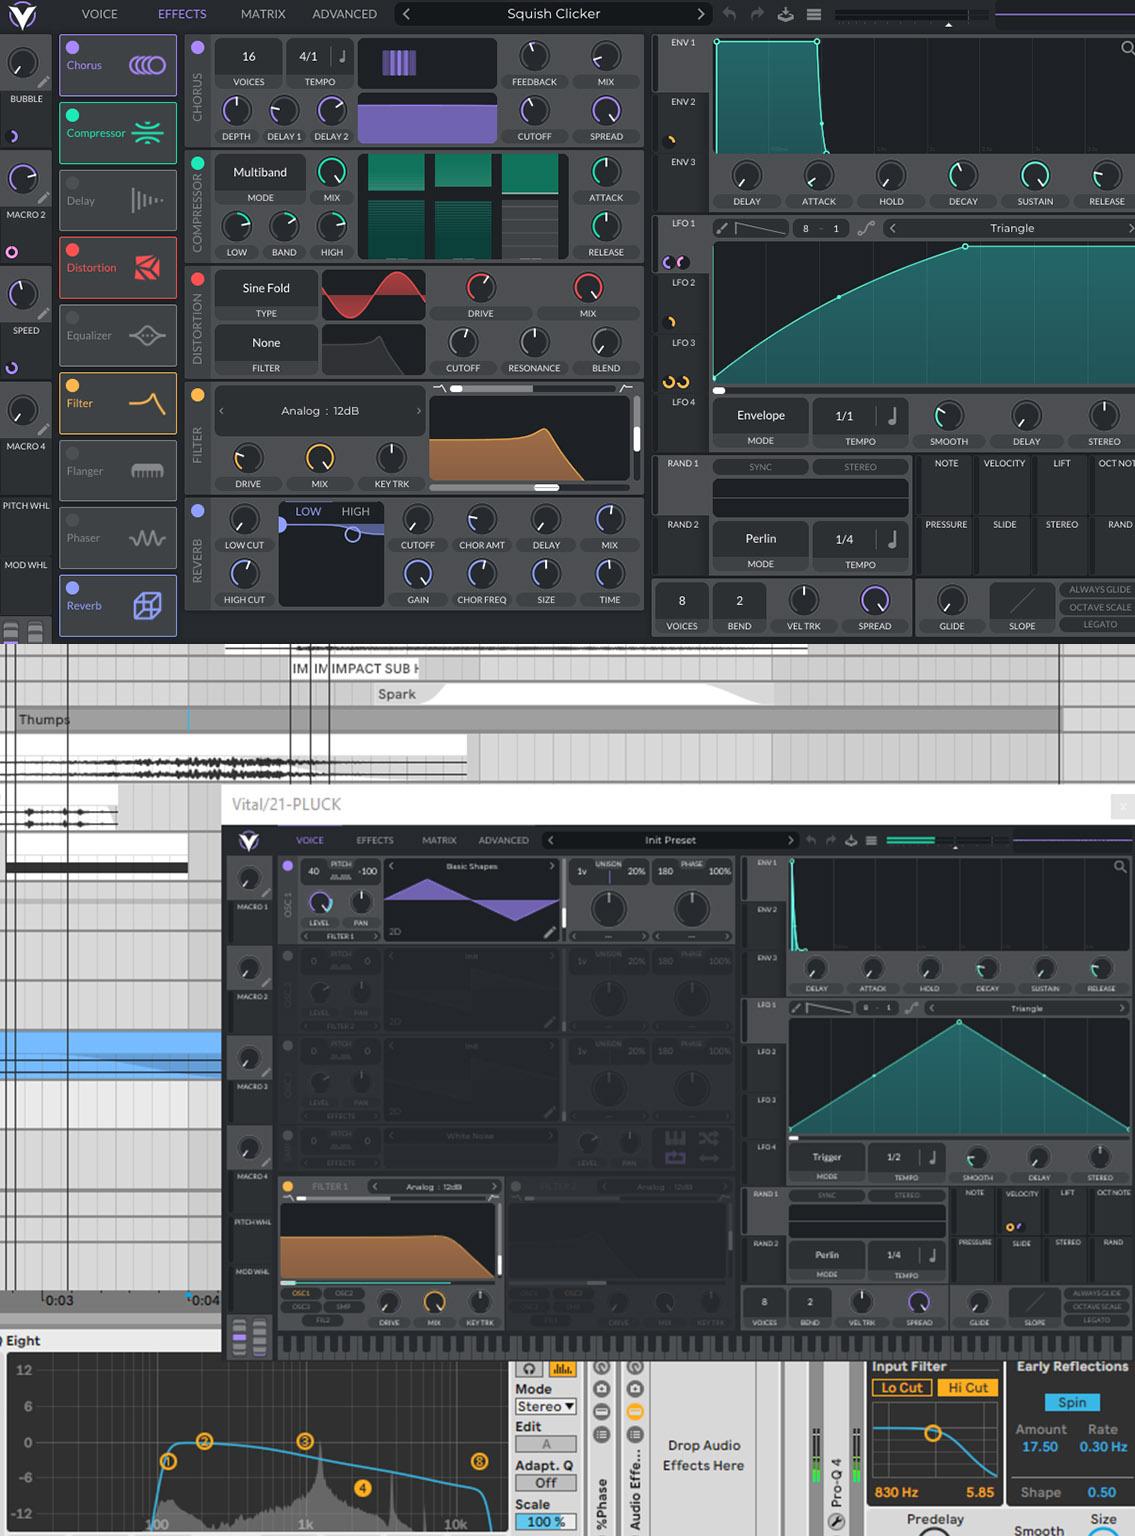The image size is (1135, 1536).
Task: Adjust the reverb SIZE knob
Action: [x=546, y=573]
